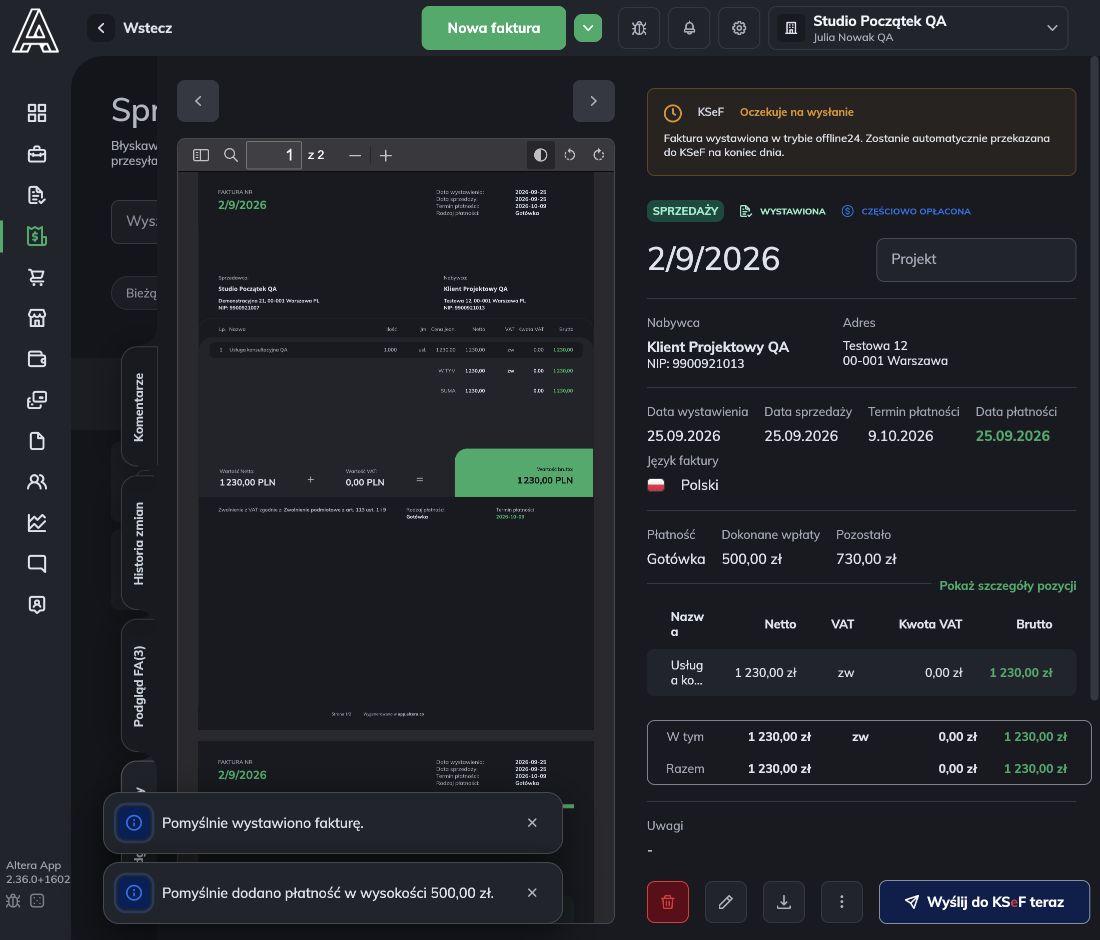Viewport: 1100px width, 940px height.
Task: Open the chat message sidebar icon
Action: click(36, 563)
